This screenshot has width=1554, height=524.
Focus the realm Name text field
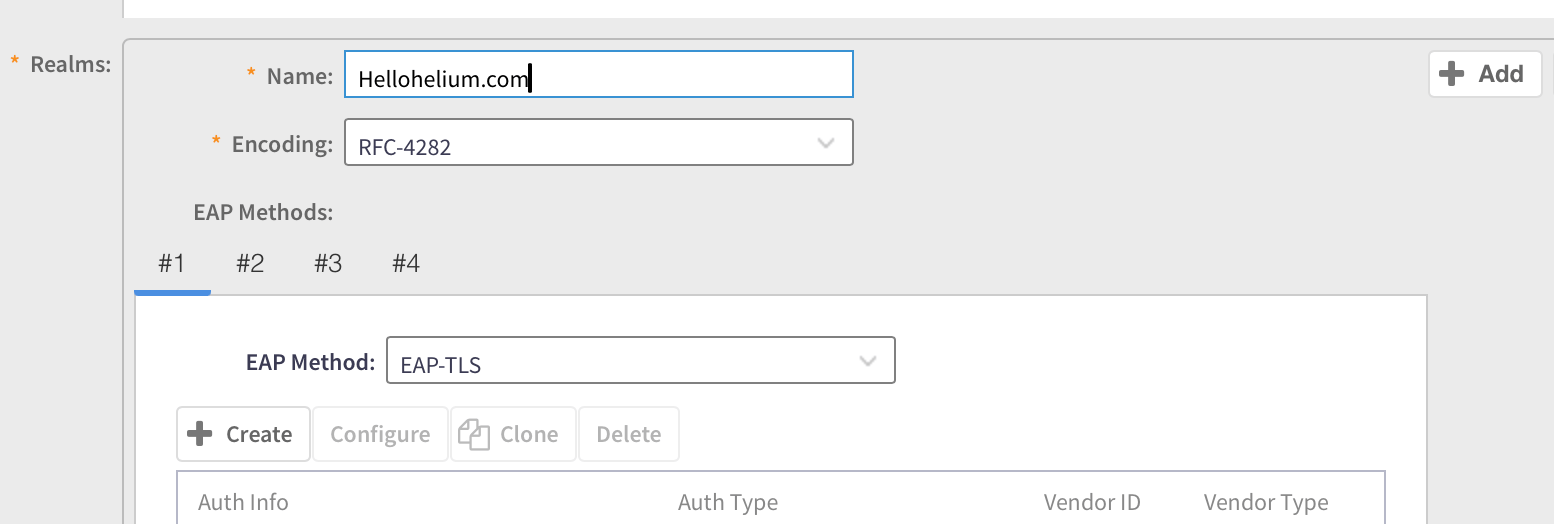pos(598,75)
